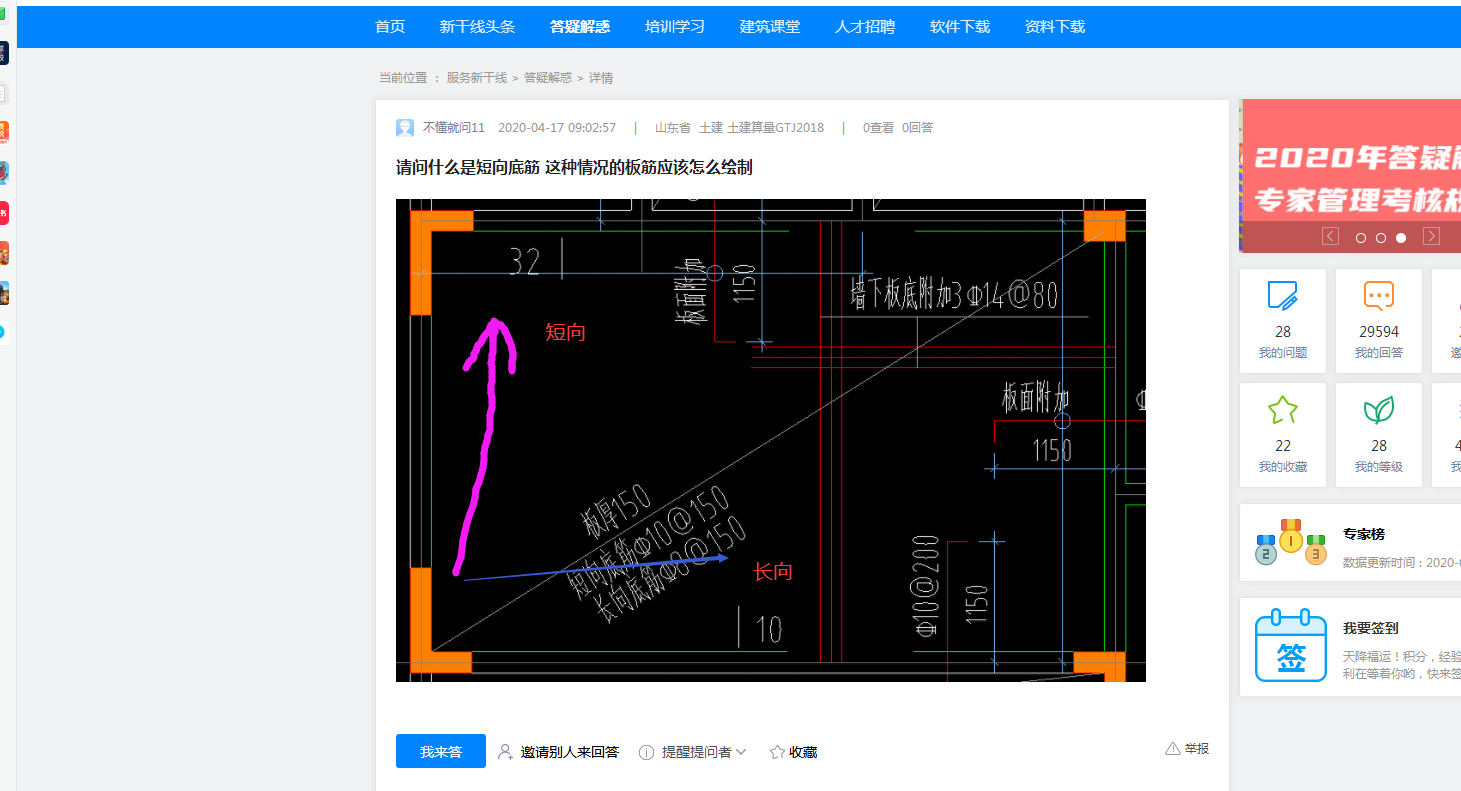The height and width of the screenshot is (791, 1461).
Task: Click the person icon beside 邀请别人来回答
Action: point(505,752)
